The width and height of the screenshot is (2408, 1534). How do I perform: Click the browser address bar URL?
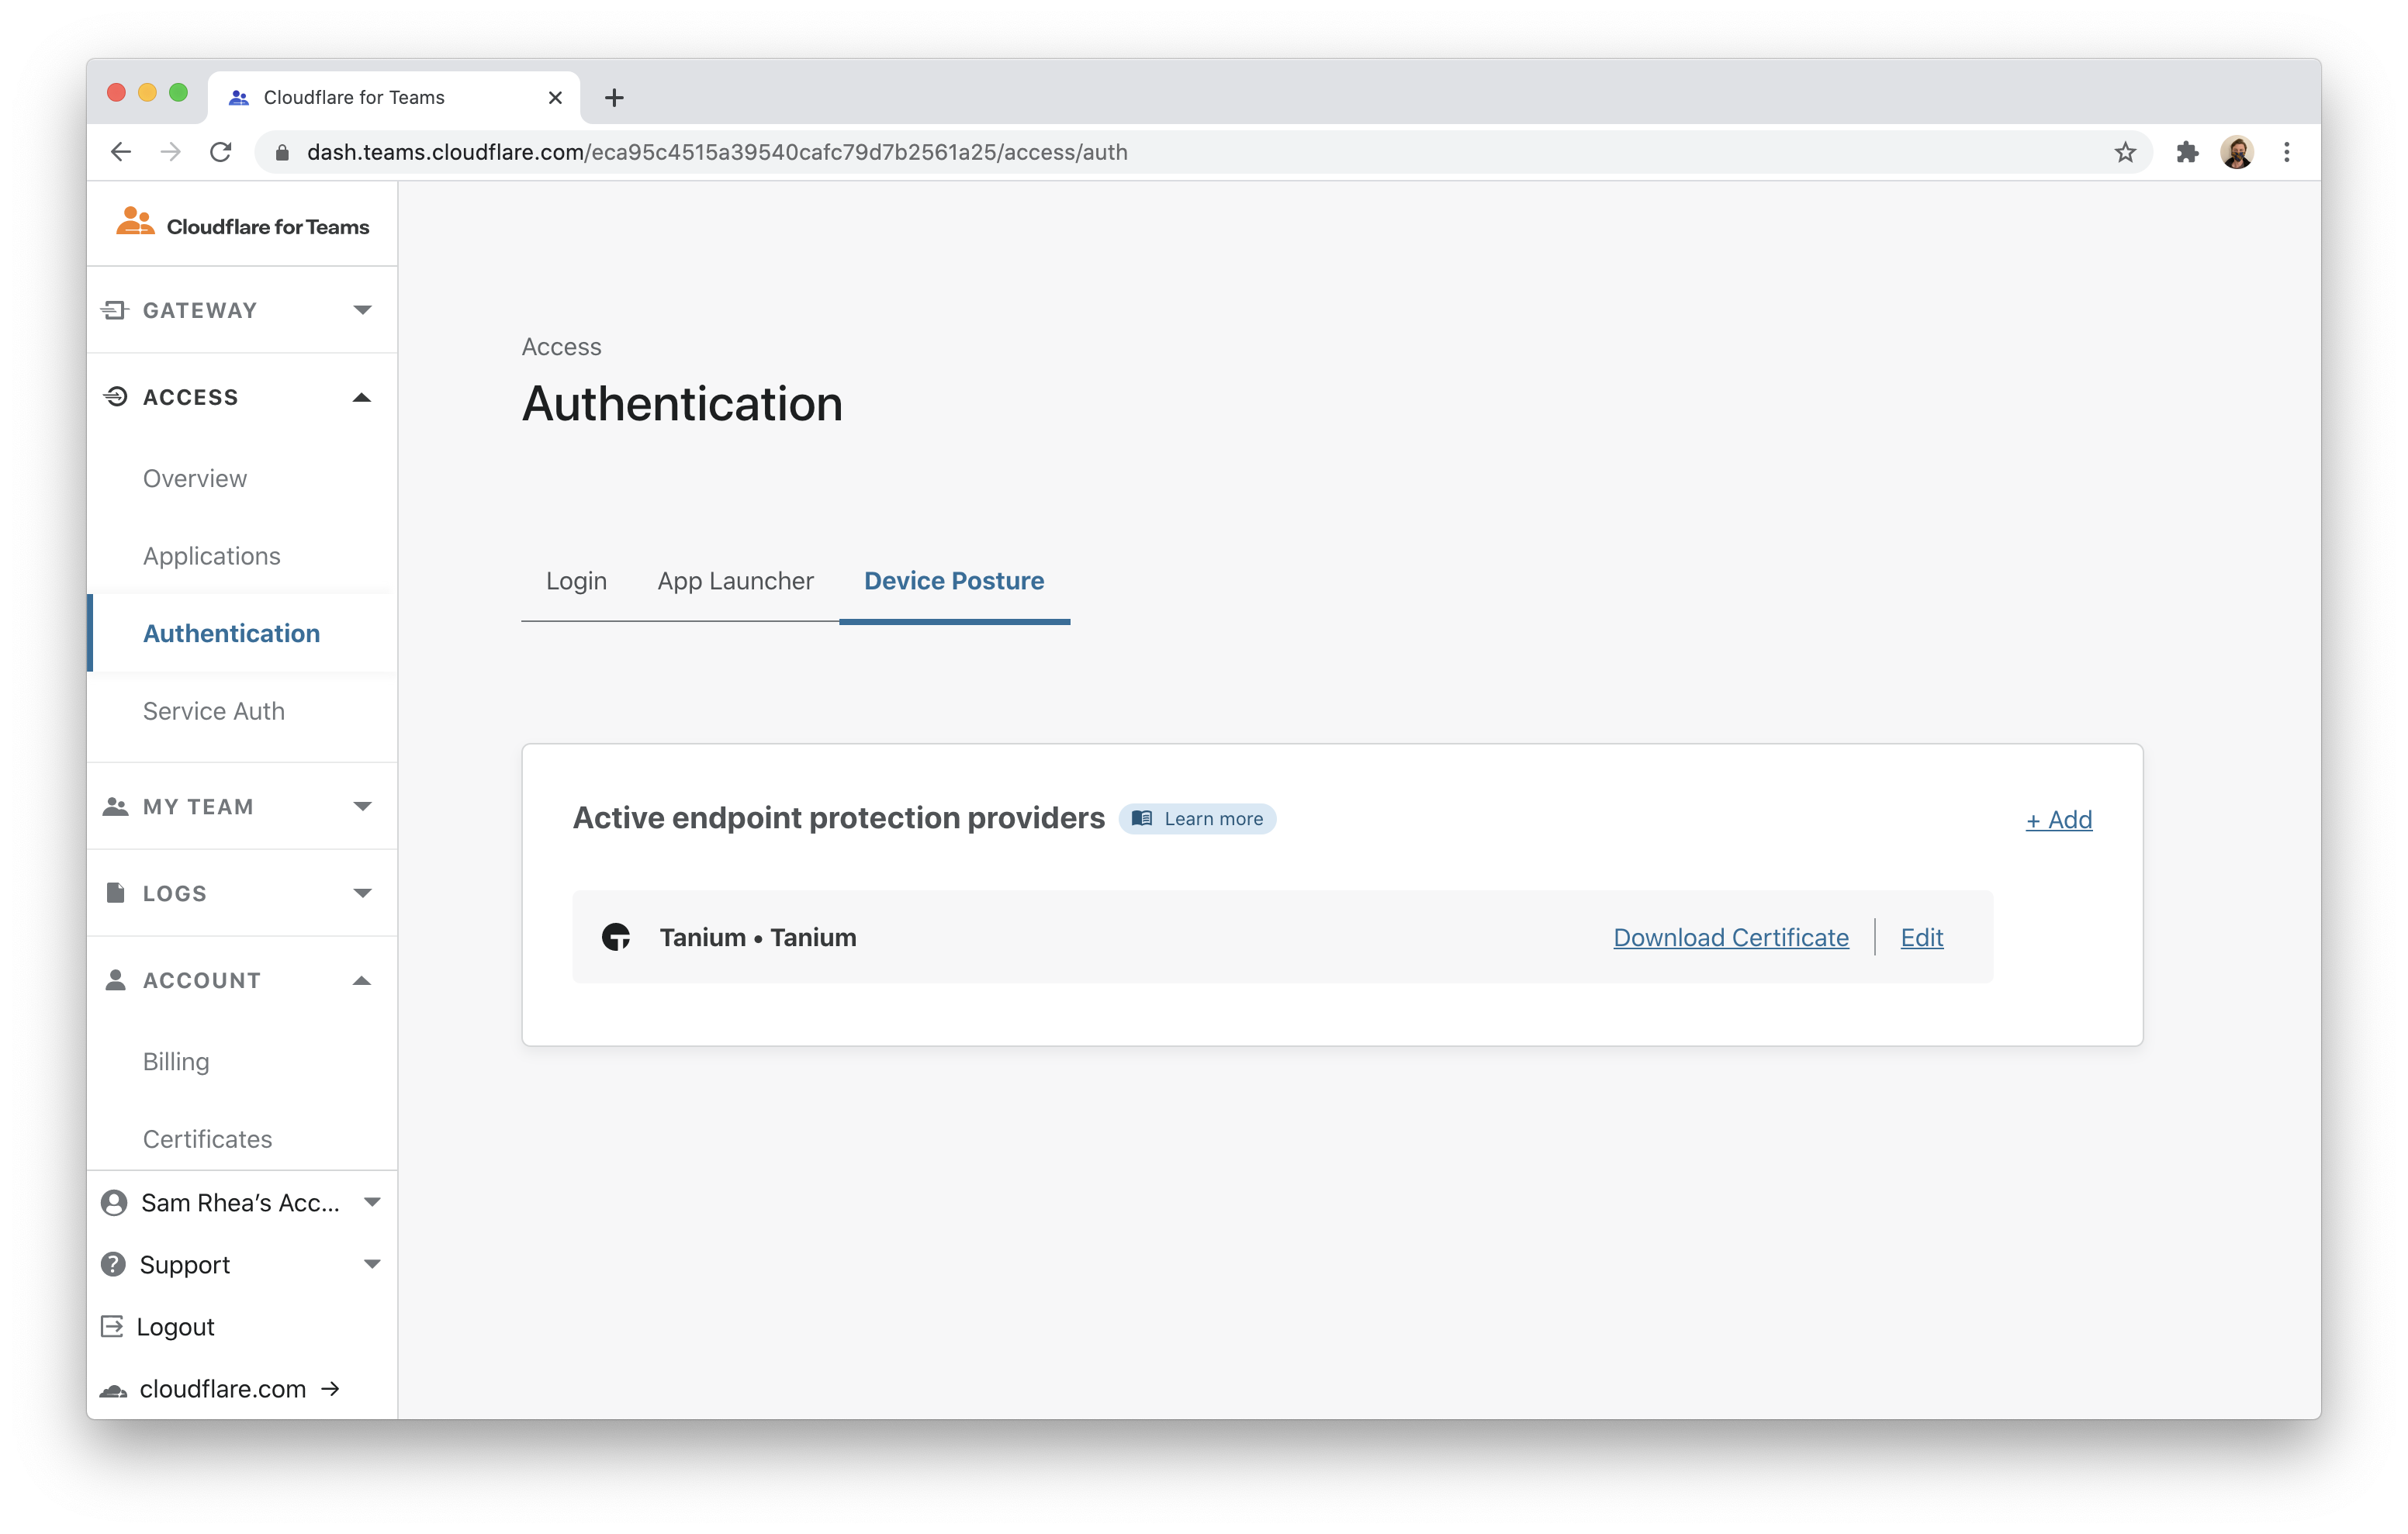(x=716, y=152)
